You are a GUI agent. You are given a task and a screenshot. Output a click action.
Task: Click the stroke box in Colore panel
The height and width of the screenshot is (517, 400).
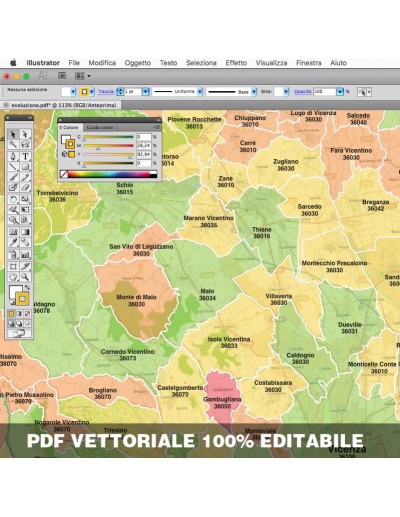click(x=70, y=144)
